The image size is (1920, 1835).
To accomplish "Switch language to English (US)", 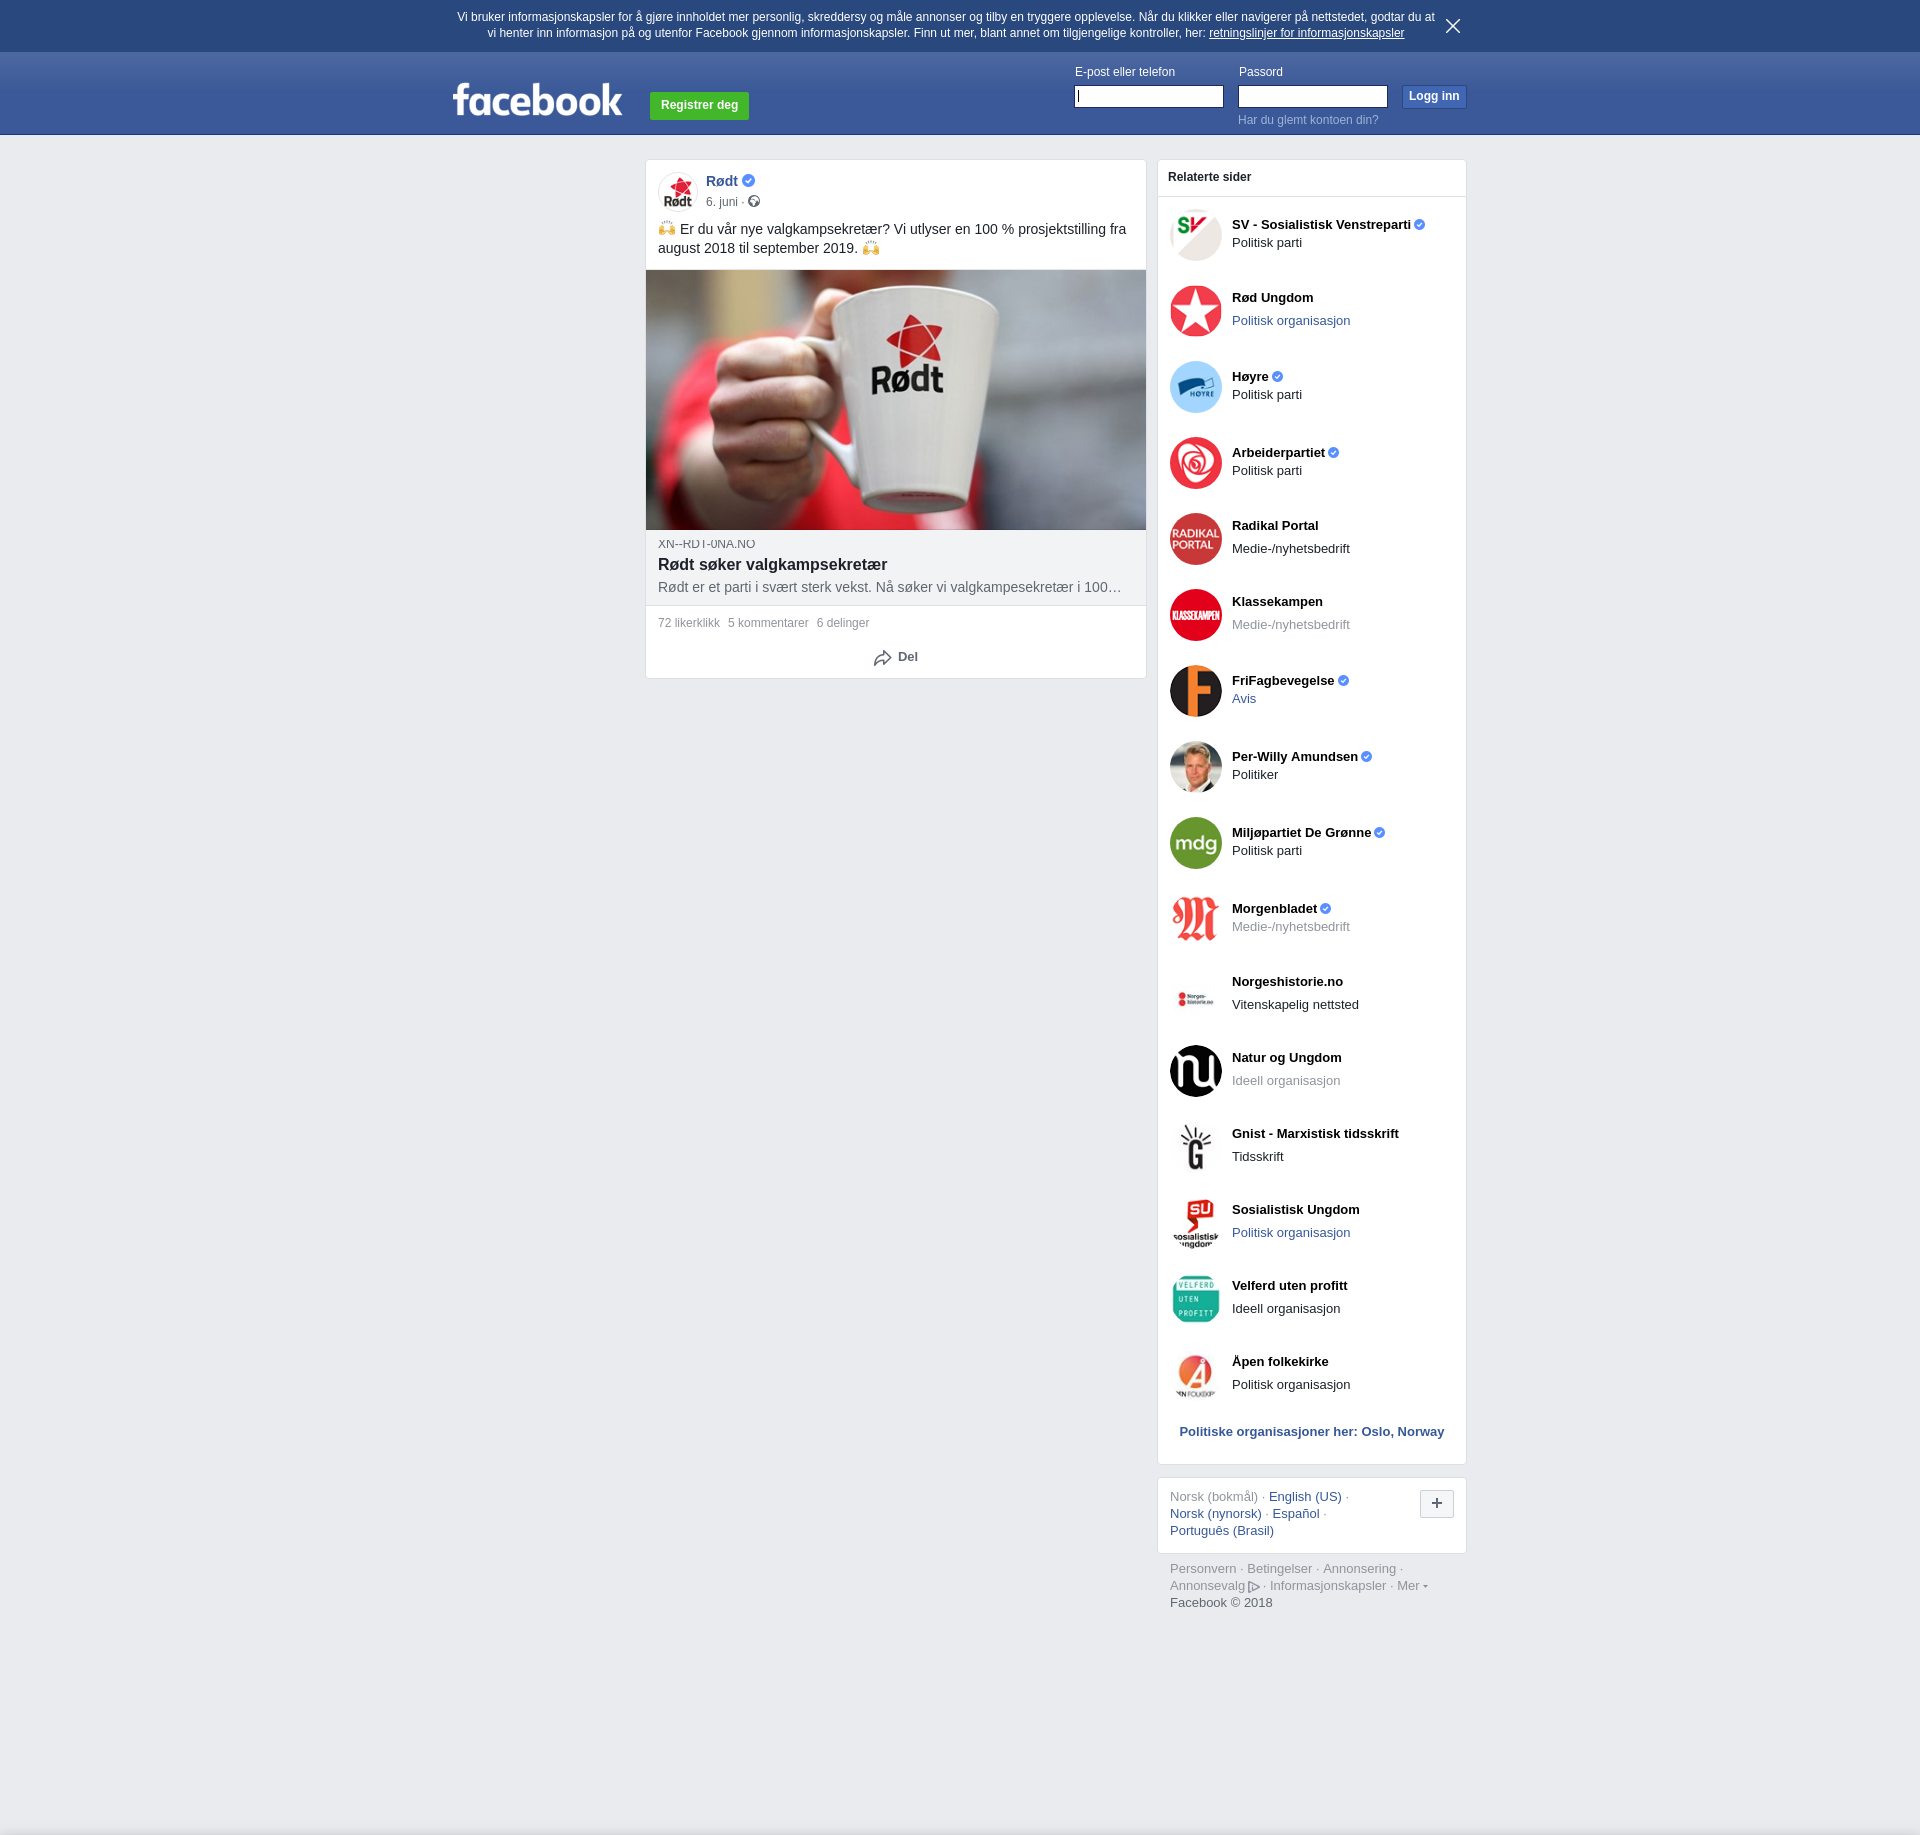I will [1304, 1497].
